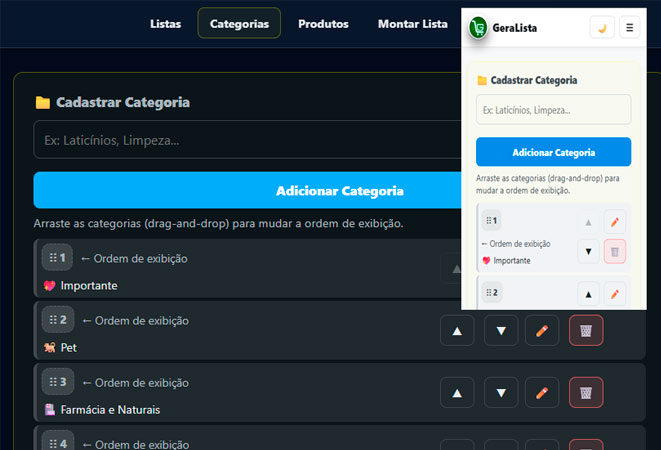
Task: Grab drag handle number 2 for Pet
Action: coord(58,320)
